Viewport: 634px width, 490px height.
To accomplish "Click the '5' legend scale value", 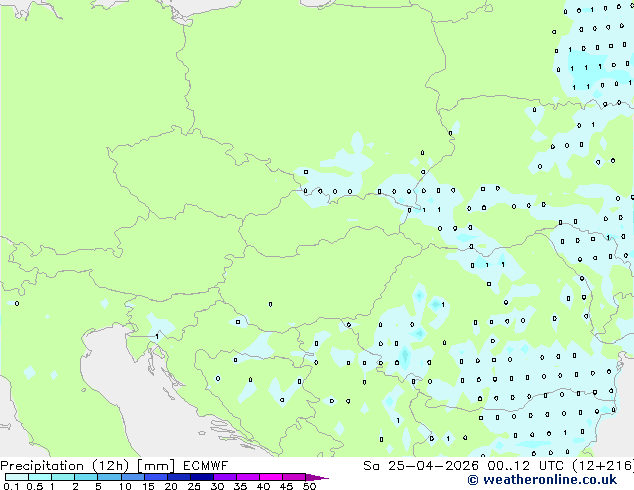I will [98, 486].
